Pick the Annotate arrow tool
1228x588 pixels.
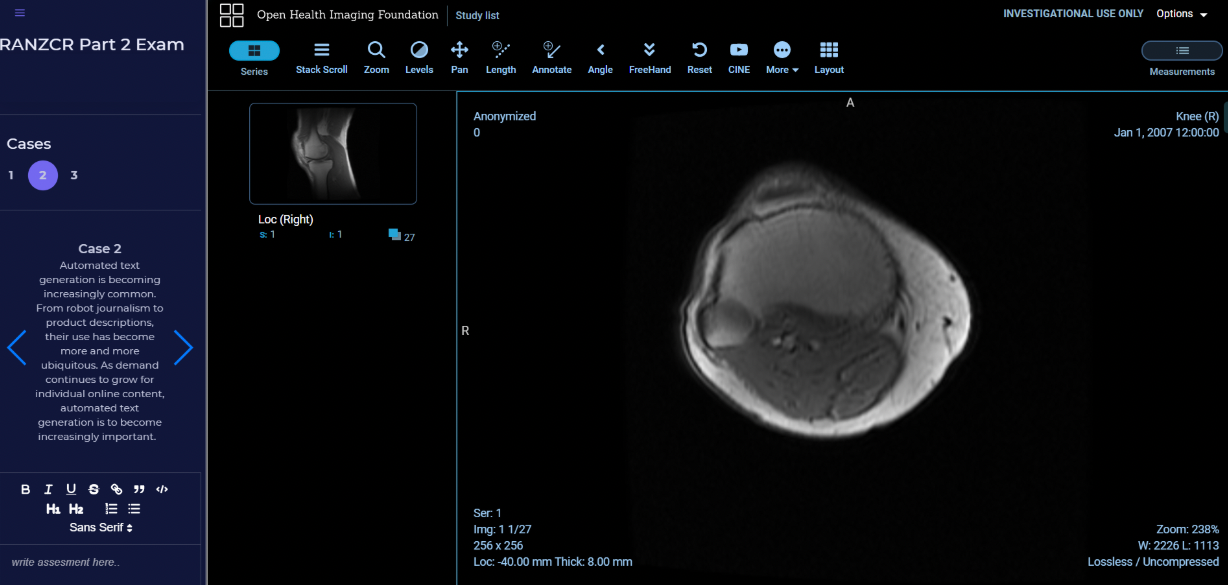tap(551, 57)
